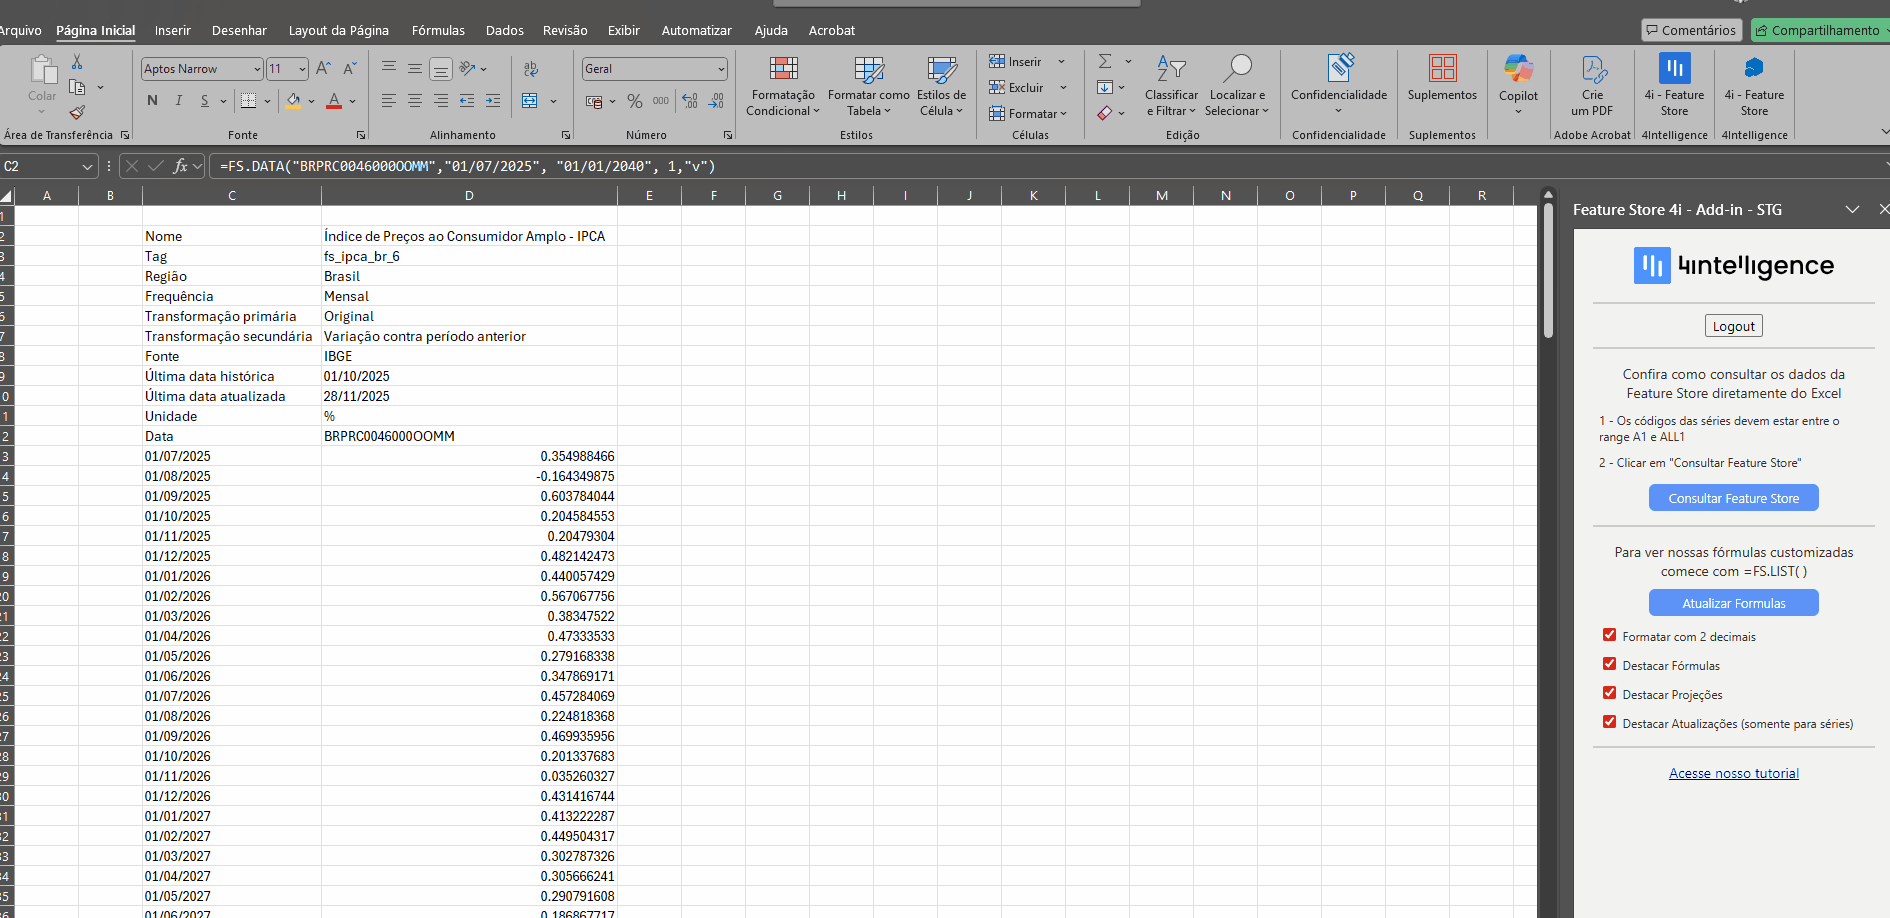Open the Name Box dropdown arrow
1890x918 pixels.
87,167
